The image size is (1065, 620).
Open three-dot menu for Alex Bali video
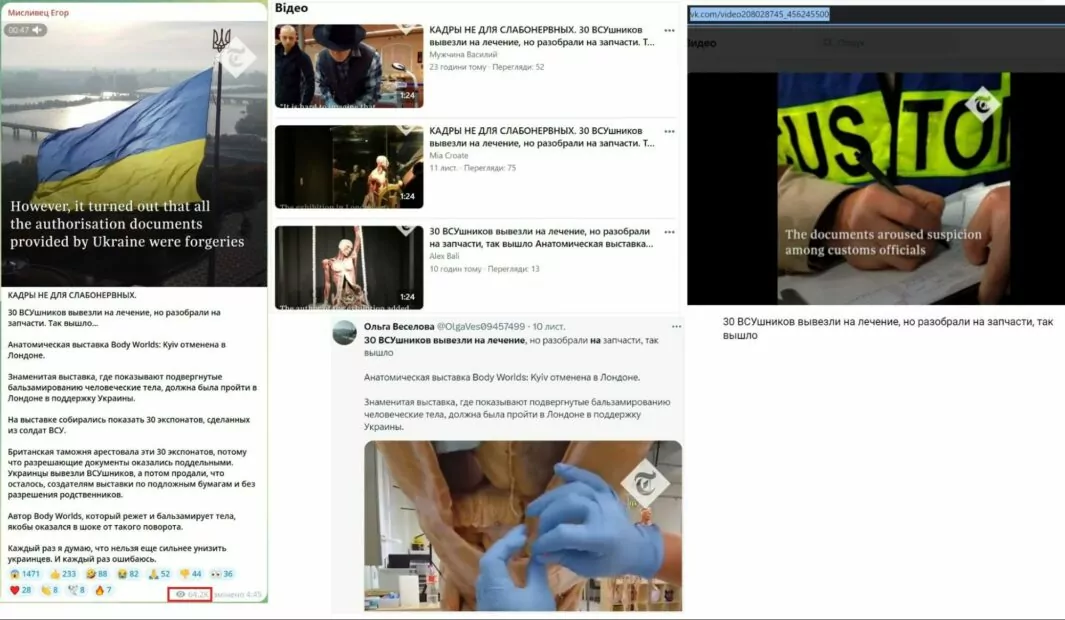point(670,232)
